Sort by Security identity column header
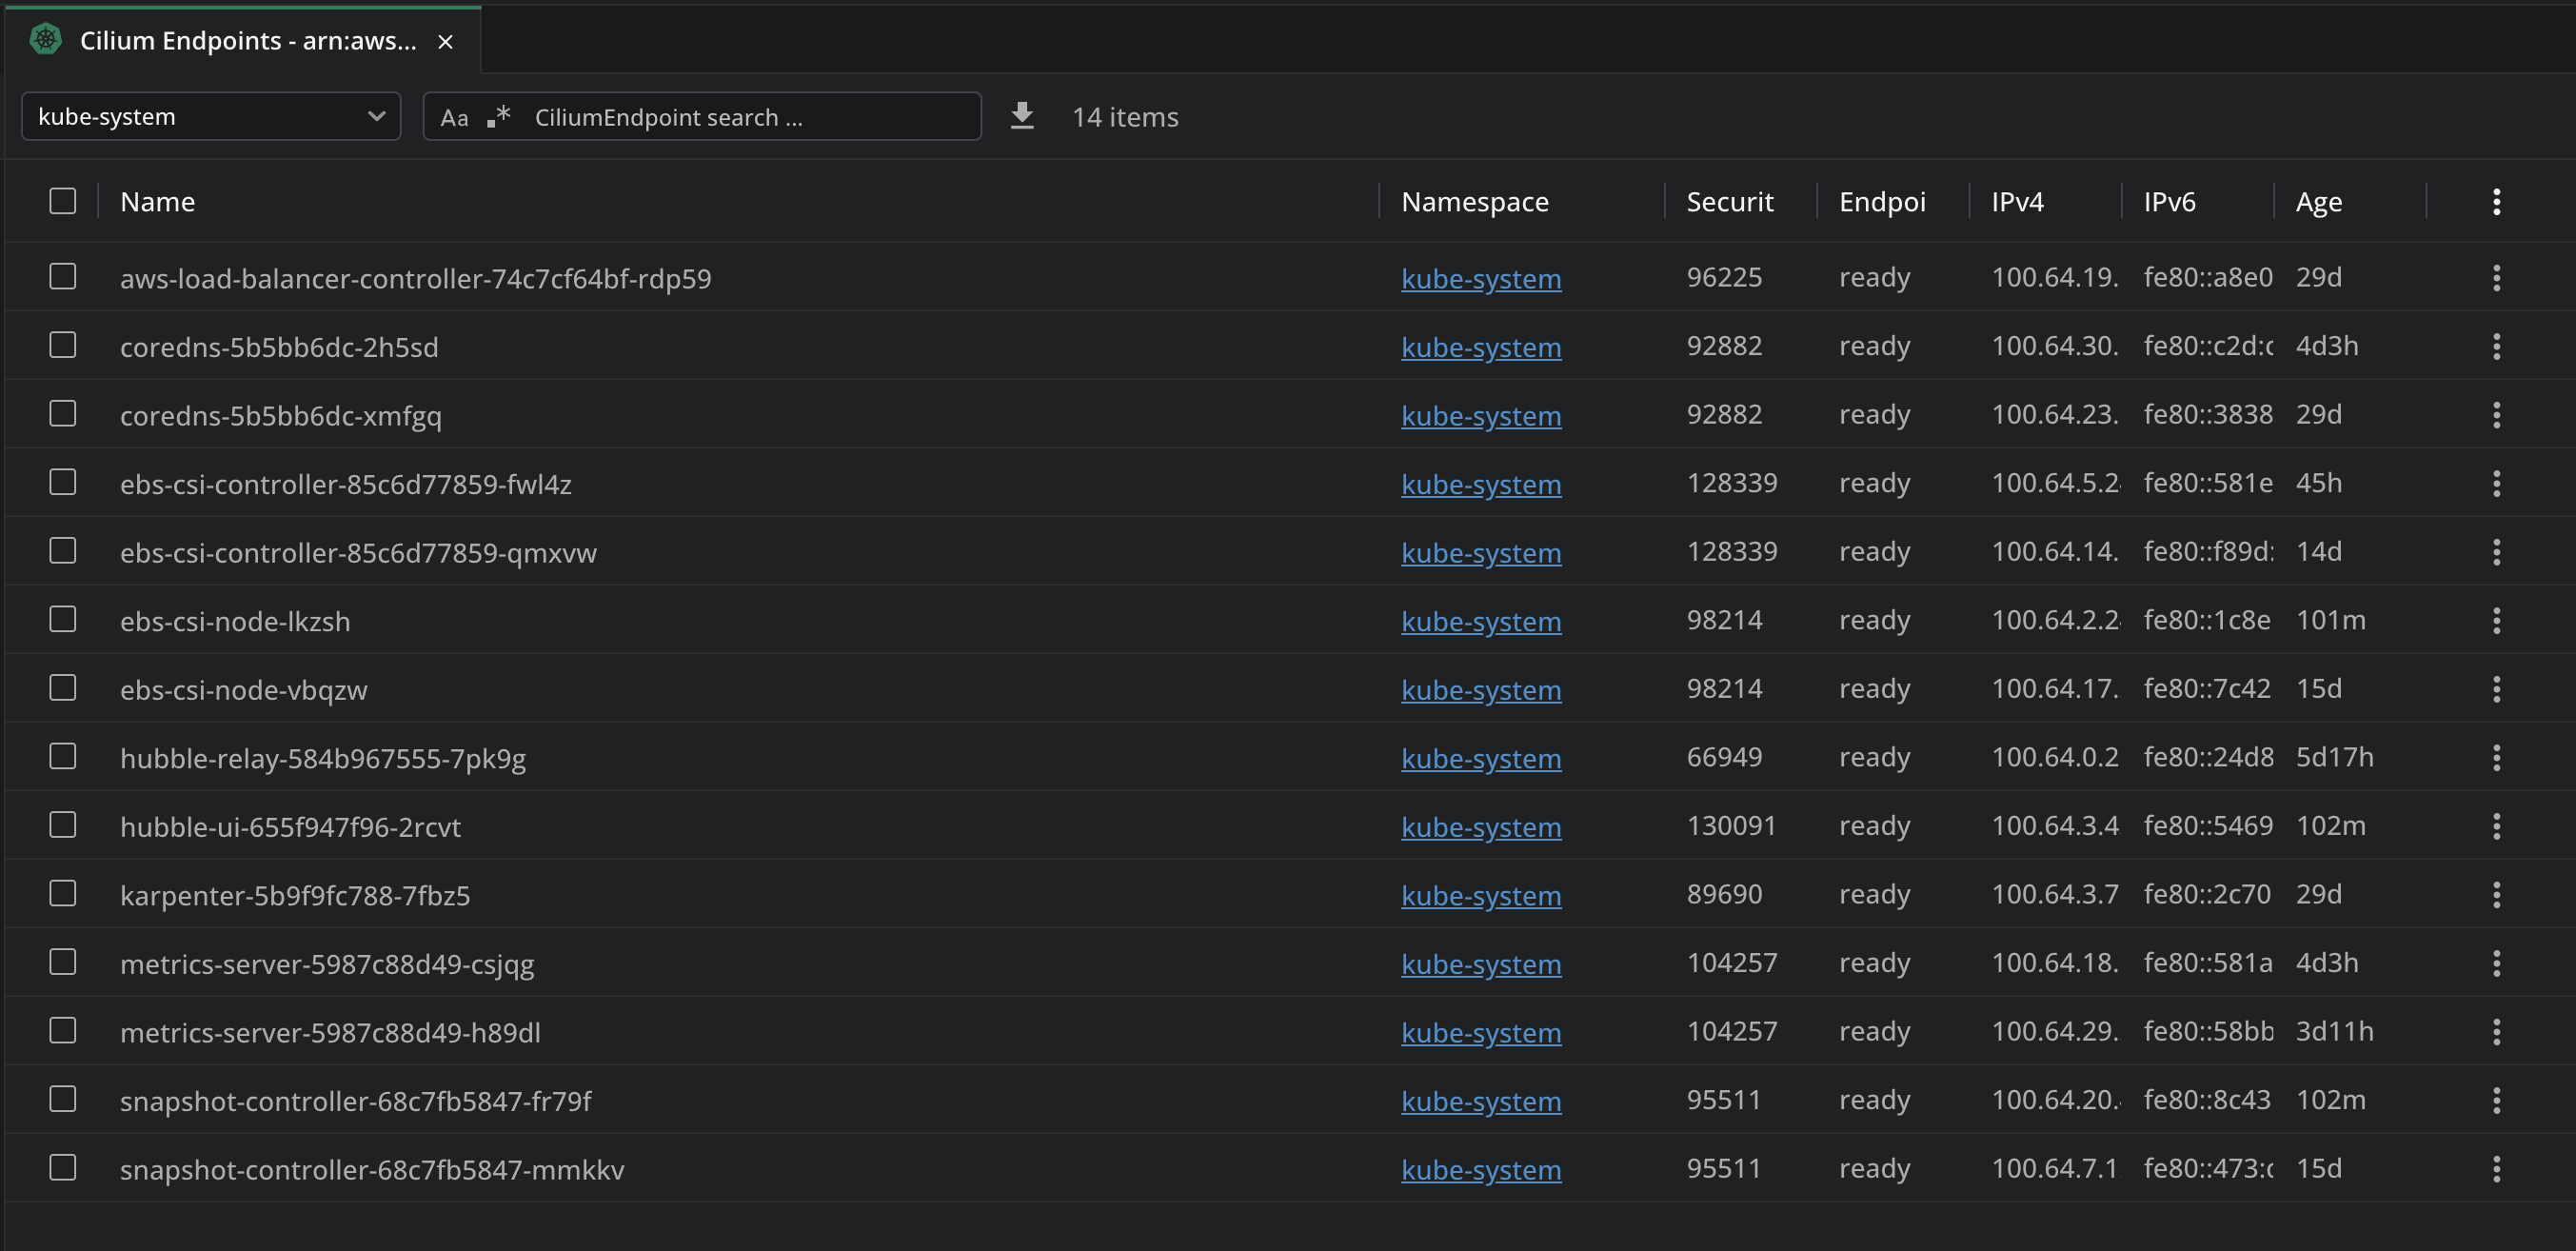This screenshot has height=1251, width=2576. (1730, 202)
